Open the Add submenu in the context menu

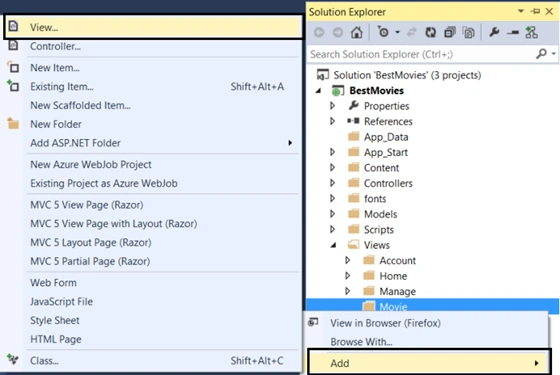pos(429,363)
